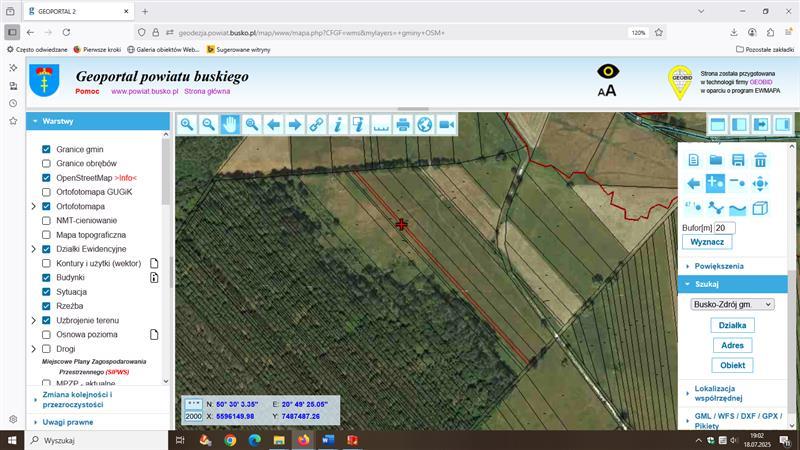Screen dimensions: 800x450
Task: Click the info 'i' identify tool
Action: 338,124
